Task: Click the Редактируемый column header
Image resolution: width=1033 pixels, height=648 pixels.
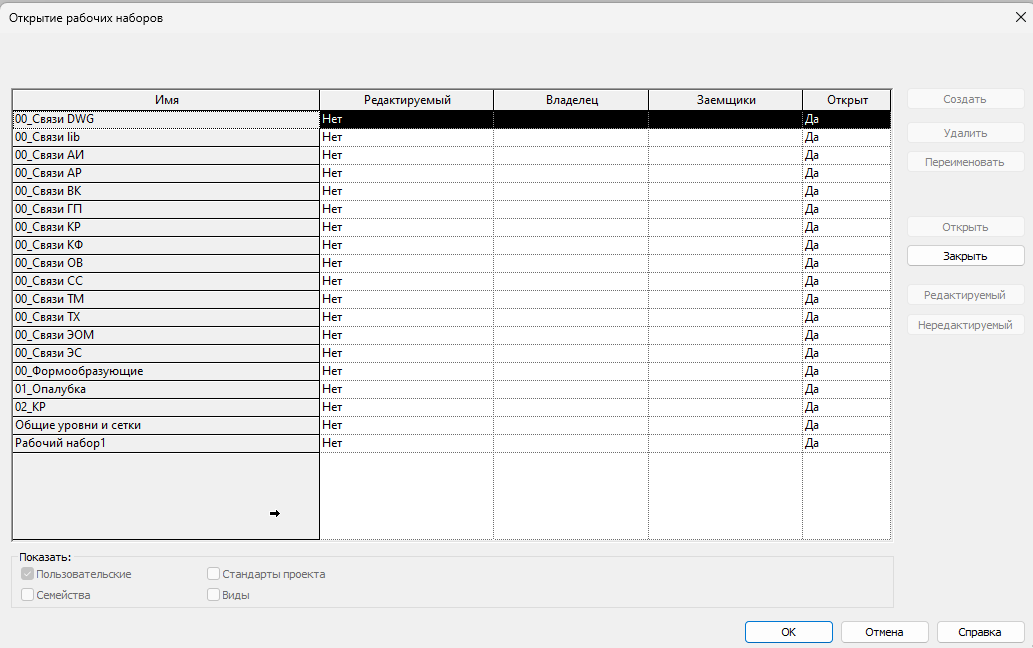Action: coord(407,100)
